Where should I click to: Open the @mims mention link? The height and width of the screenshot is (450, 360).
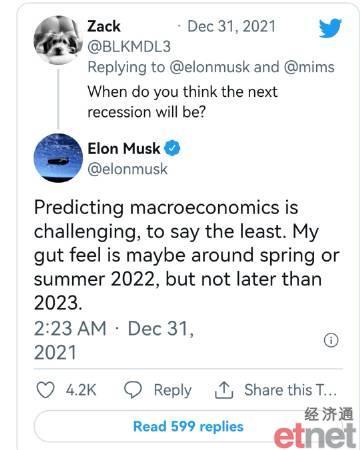point(309,67)
